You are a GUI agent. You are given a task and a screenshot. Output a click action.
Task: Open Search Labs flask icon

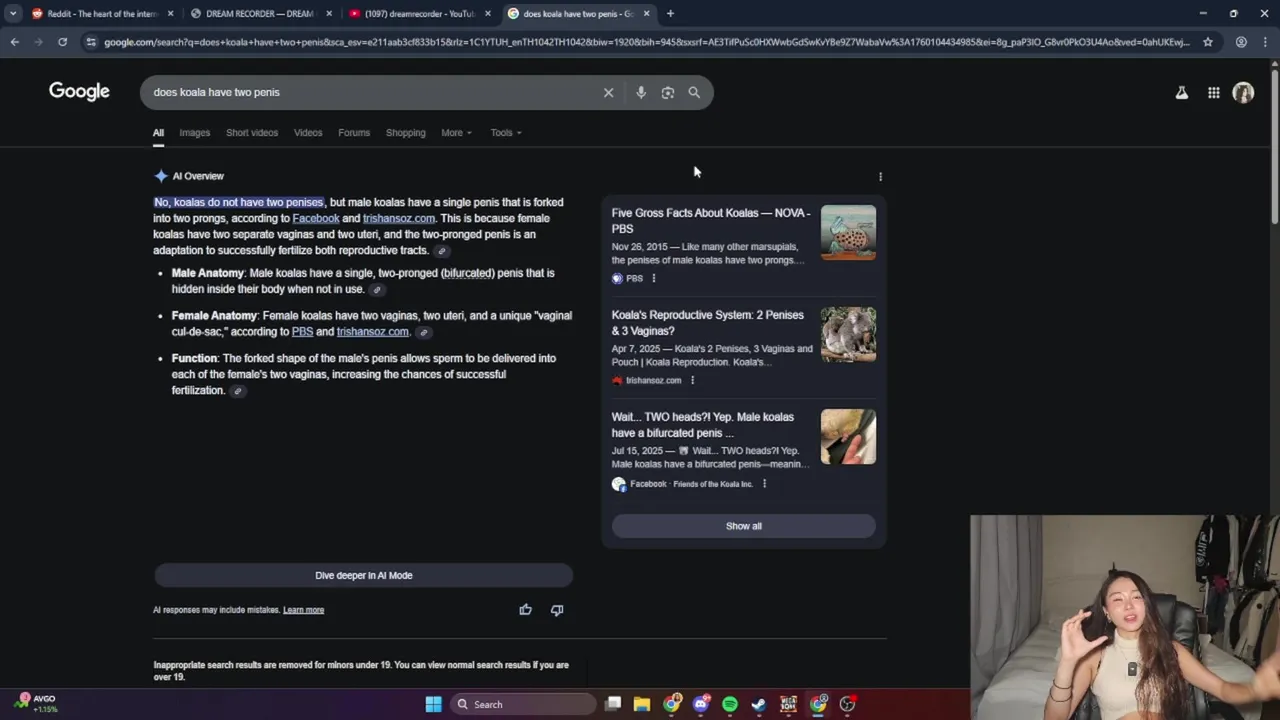point(1182,93)
